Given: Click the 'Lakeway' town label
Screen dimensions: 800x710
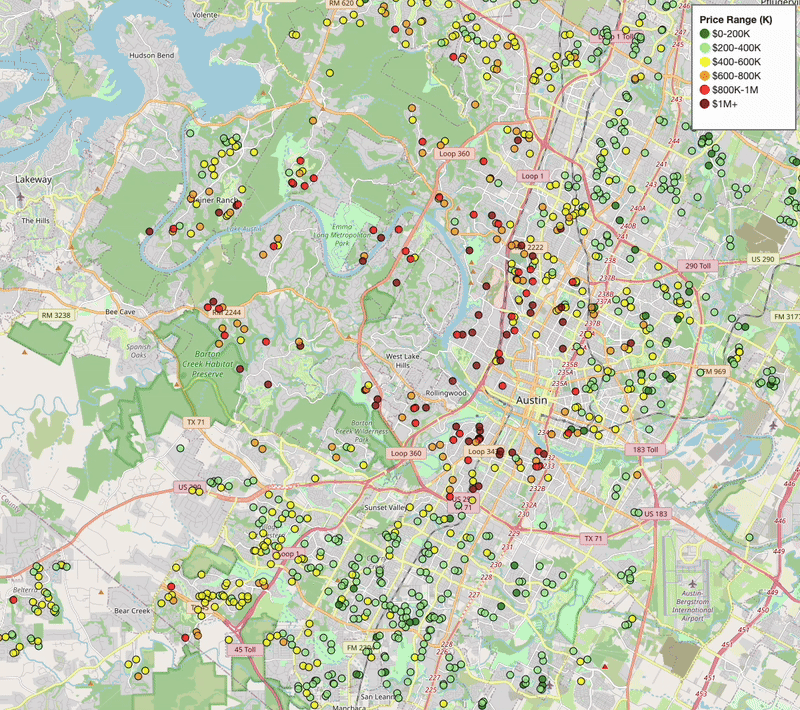Looking at the screenshot, I should pyautogui.click(x=33, y=180).
